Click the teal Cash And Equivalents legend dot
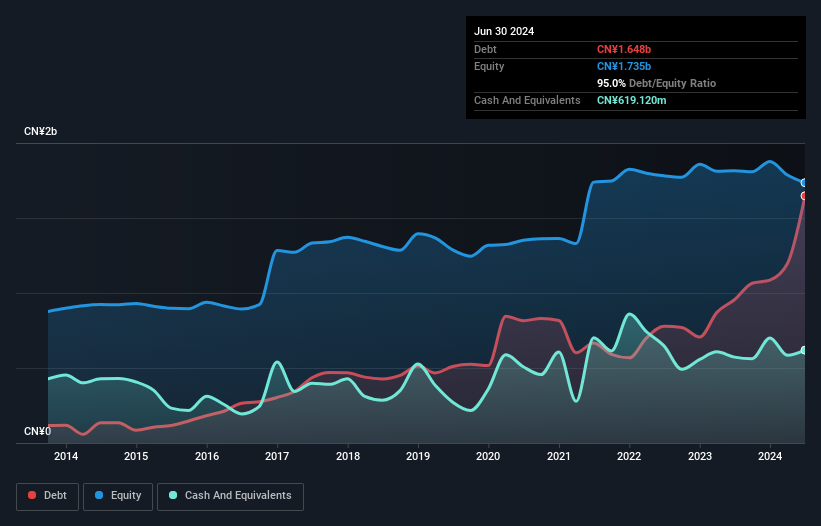 [x=173, y=495]
